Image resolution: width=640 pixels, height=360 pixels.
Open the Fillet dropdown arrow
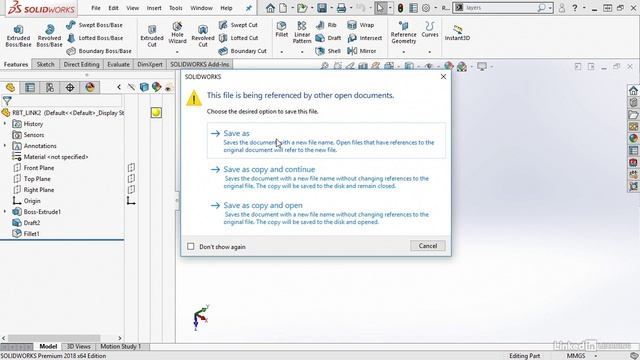pyautogui.click(x=281, y=52)
